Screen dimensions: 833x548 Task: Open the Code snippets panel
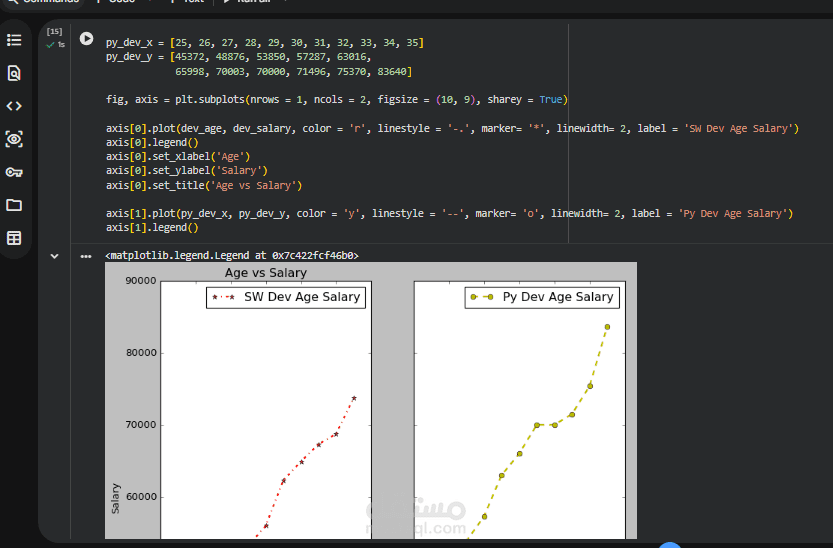[14, 106]
